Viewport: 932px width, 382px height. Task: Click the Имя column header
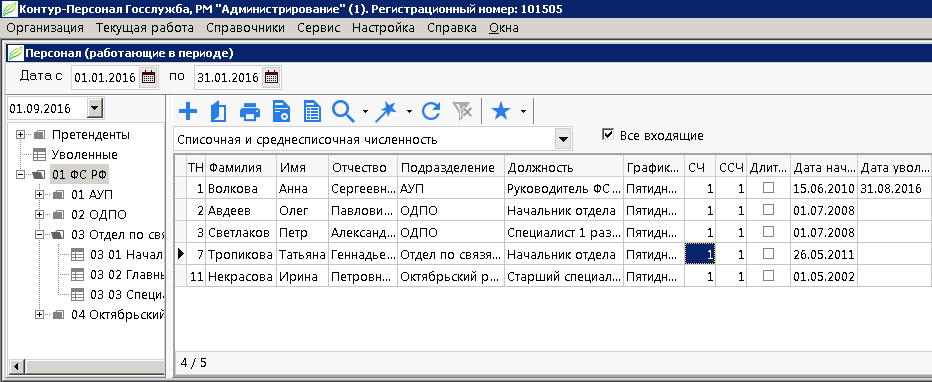[x=303, y=167]
